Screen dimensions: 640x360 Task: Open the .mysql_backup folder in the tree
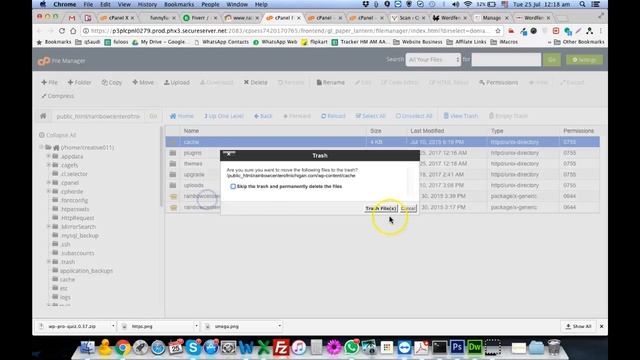(x=79, y=236)
